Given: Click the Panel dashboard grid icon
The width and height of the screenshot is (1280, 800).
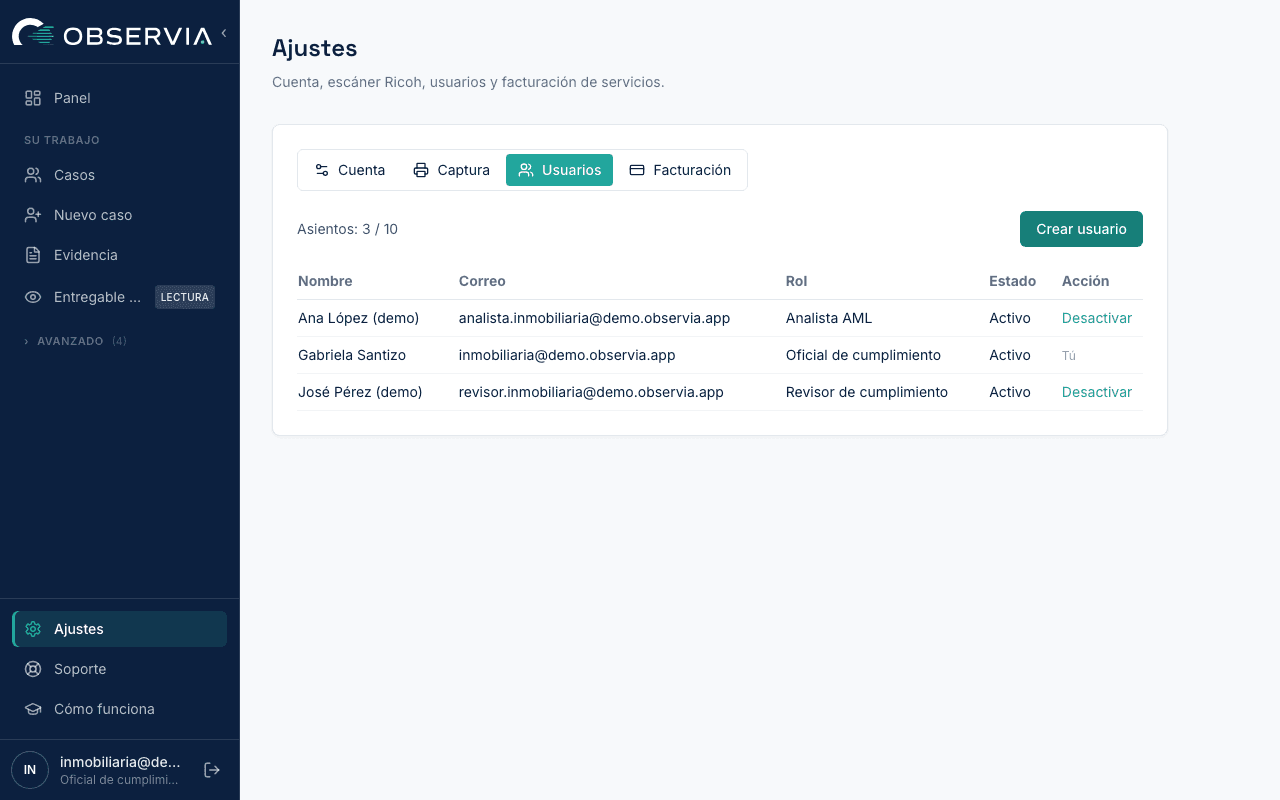Looking at the screenshot, I should (x=33, y=98).
